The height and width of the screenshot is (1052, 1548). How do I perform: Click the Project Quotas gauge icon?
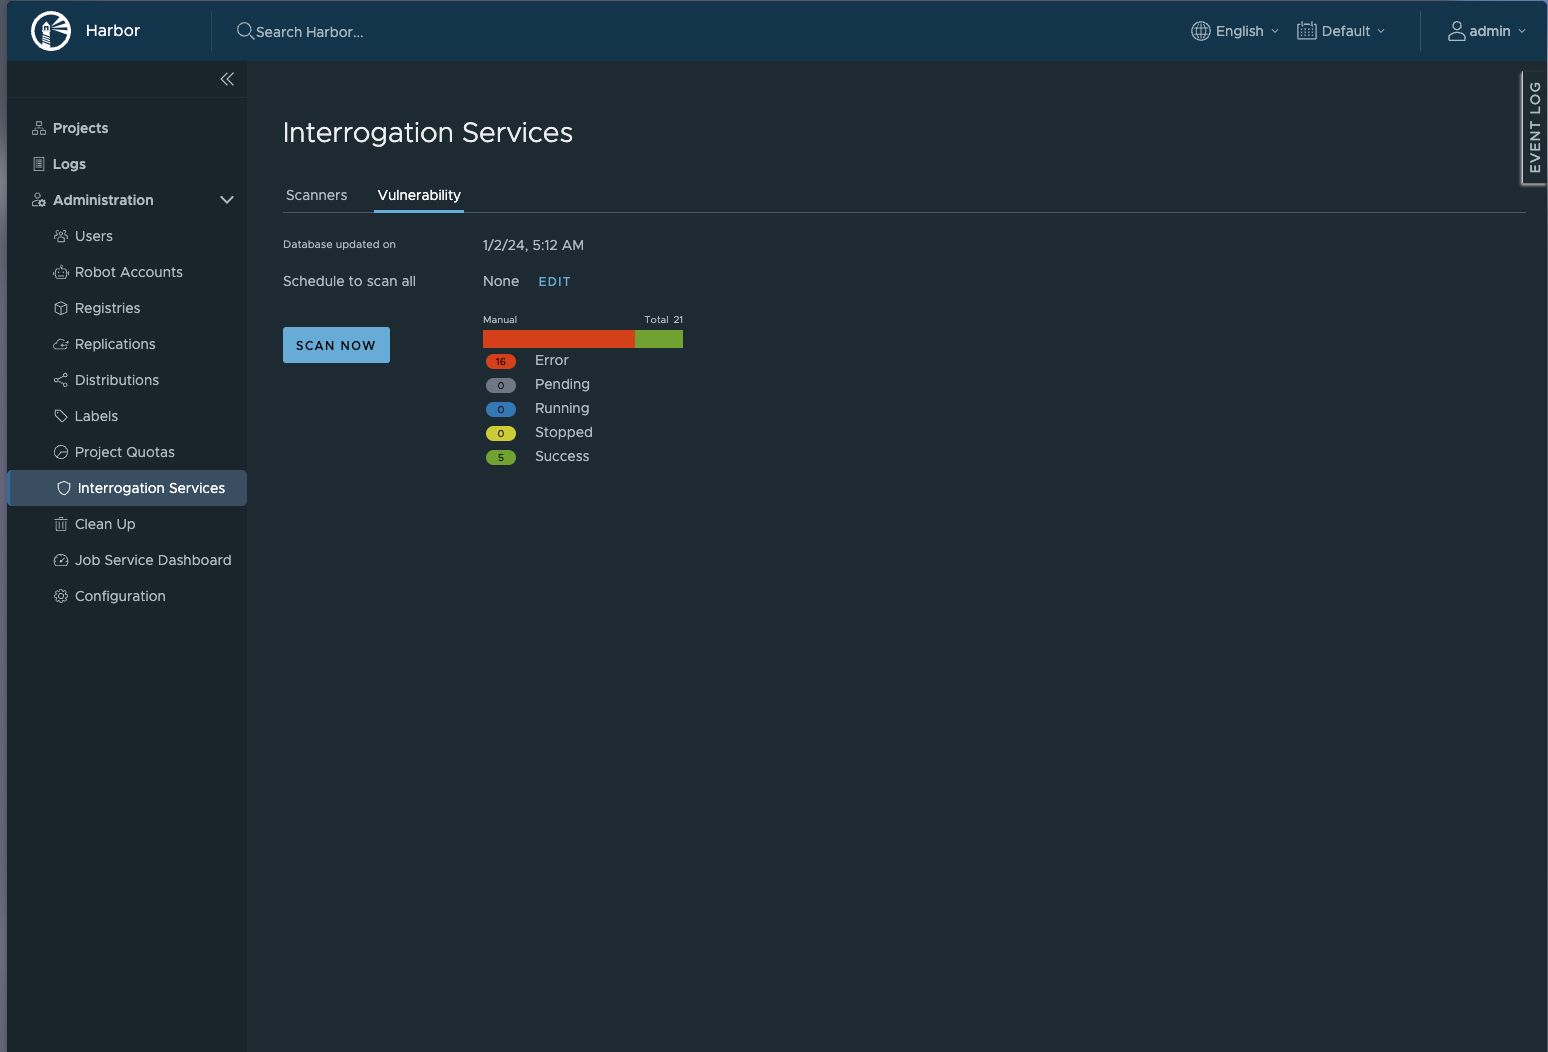pos(61,452)
